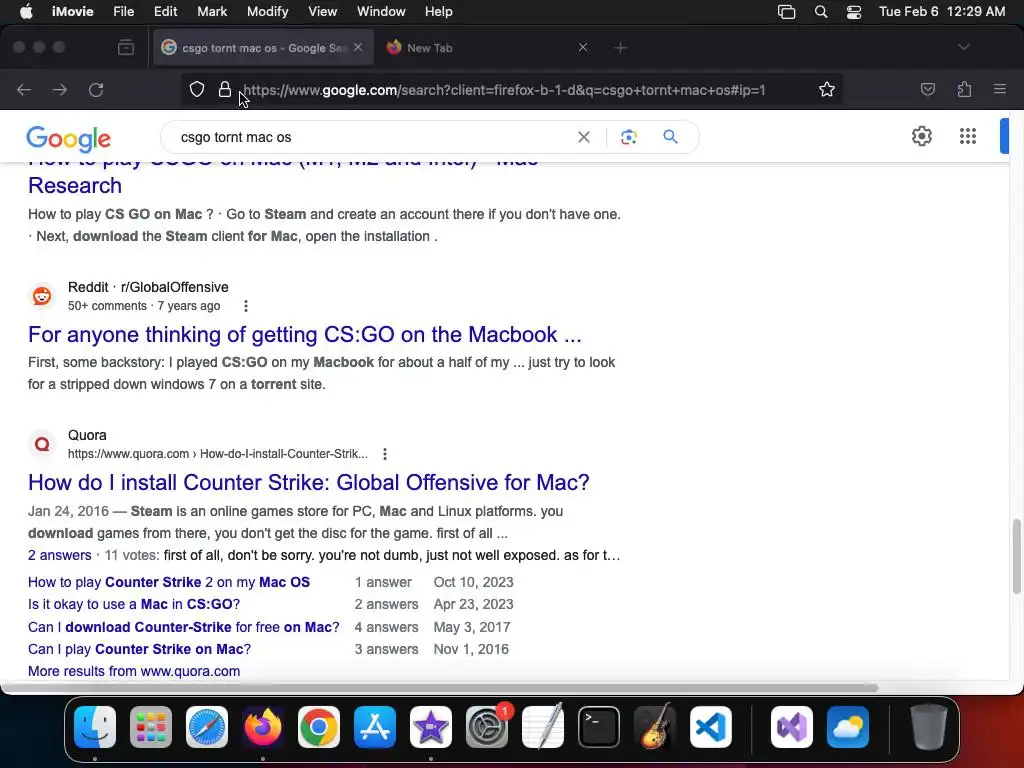
Task: Open the Modify menu
Action: [x=268, y=12]
